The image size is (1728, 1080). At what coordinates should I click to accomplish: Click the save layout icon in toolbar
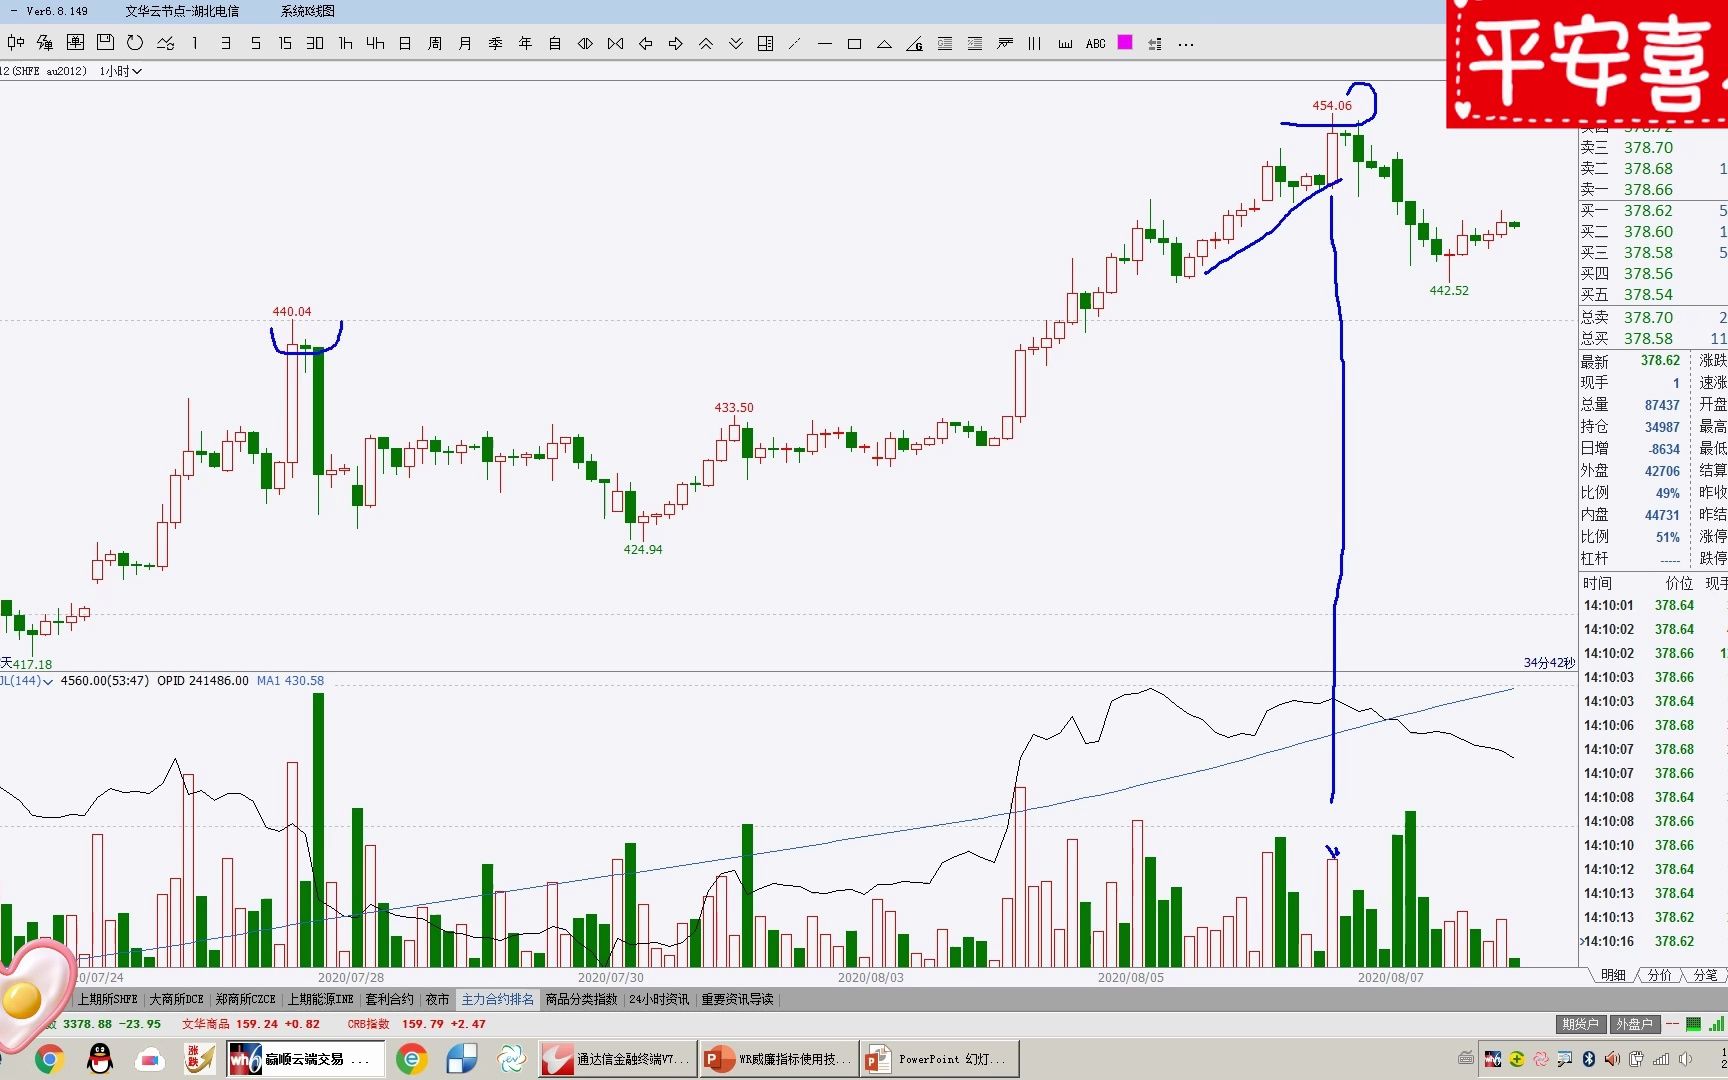tap(105, 43)
